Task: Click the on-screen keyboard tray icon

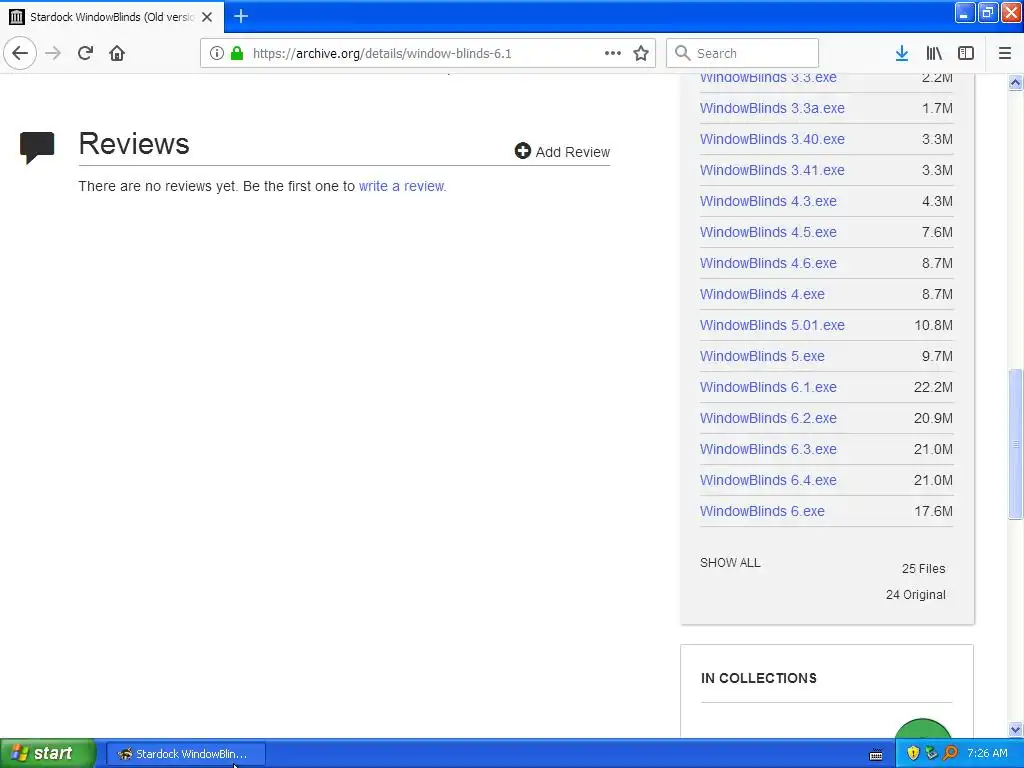Action: coord(876,755)
